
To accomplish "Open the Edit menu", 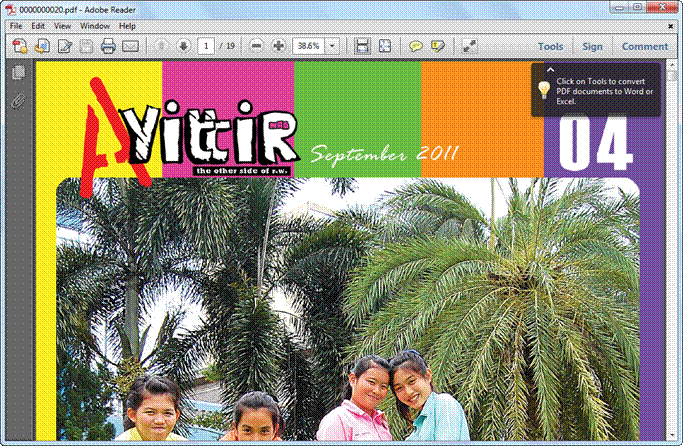I will [x=38, y=26].
